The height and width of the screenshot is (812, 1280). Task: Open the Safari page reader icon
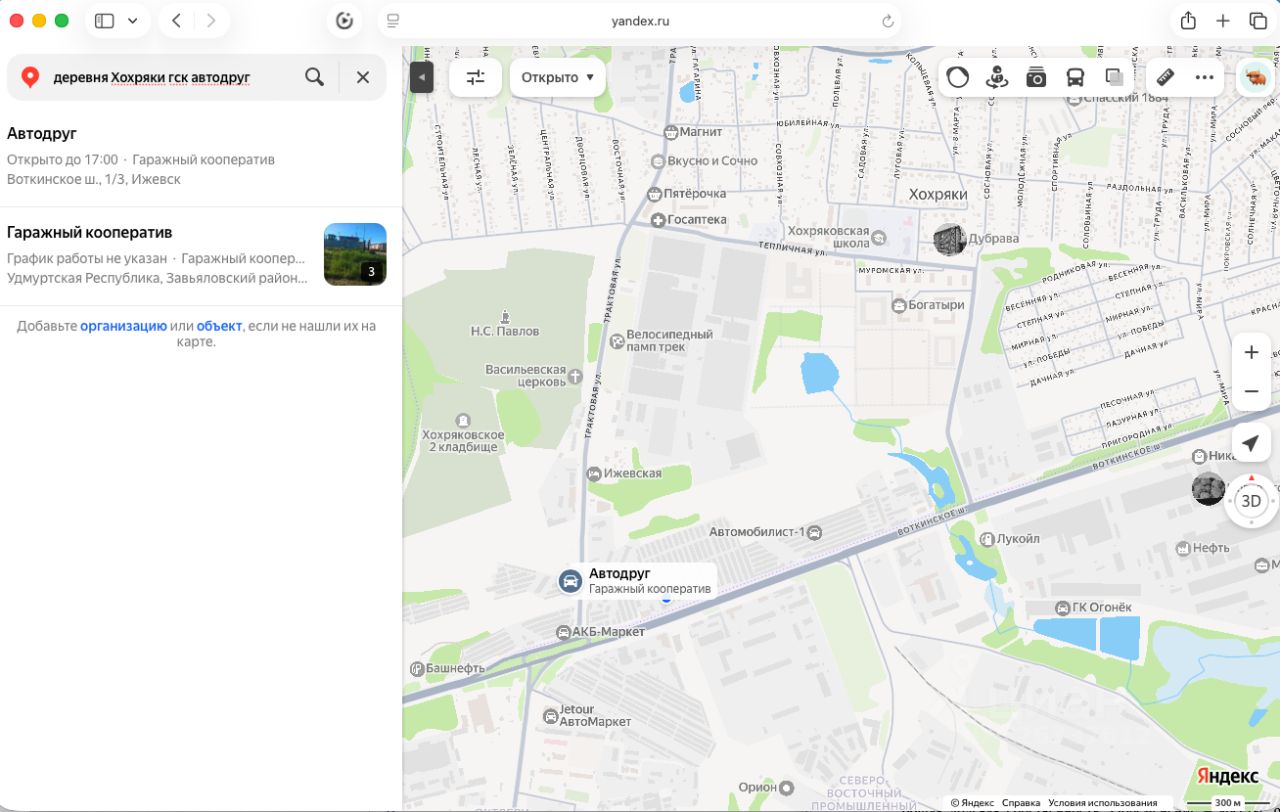click(393, 21)
